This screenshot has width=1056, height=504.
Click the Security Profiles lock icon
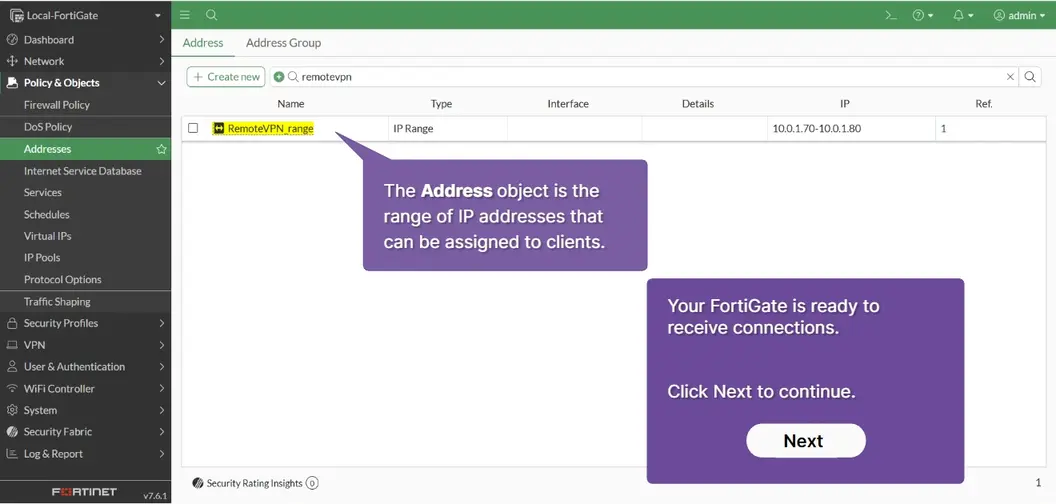pos(11,323)
